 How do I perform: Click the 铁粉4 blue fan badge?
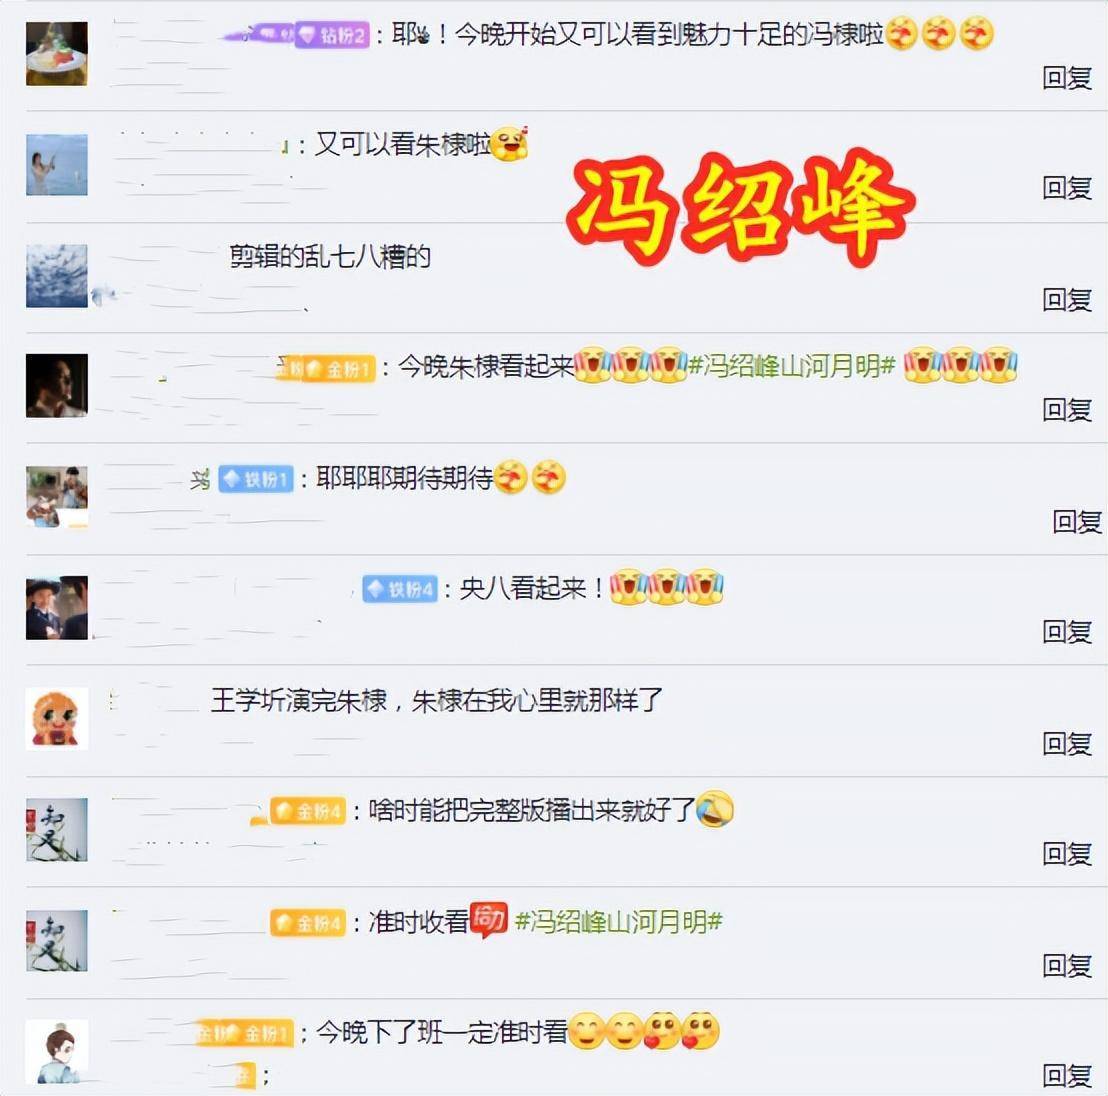click(x=400, y=589)
